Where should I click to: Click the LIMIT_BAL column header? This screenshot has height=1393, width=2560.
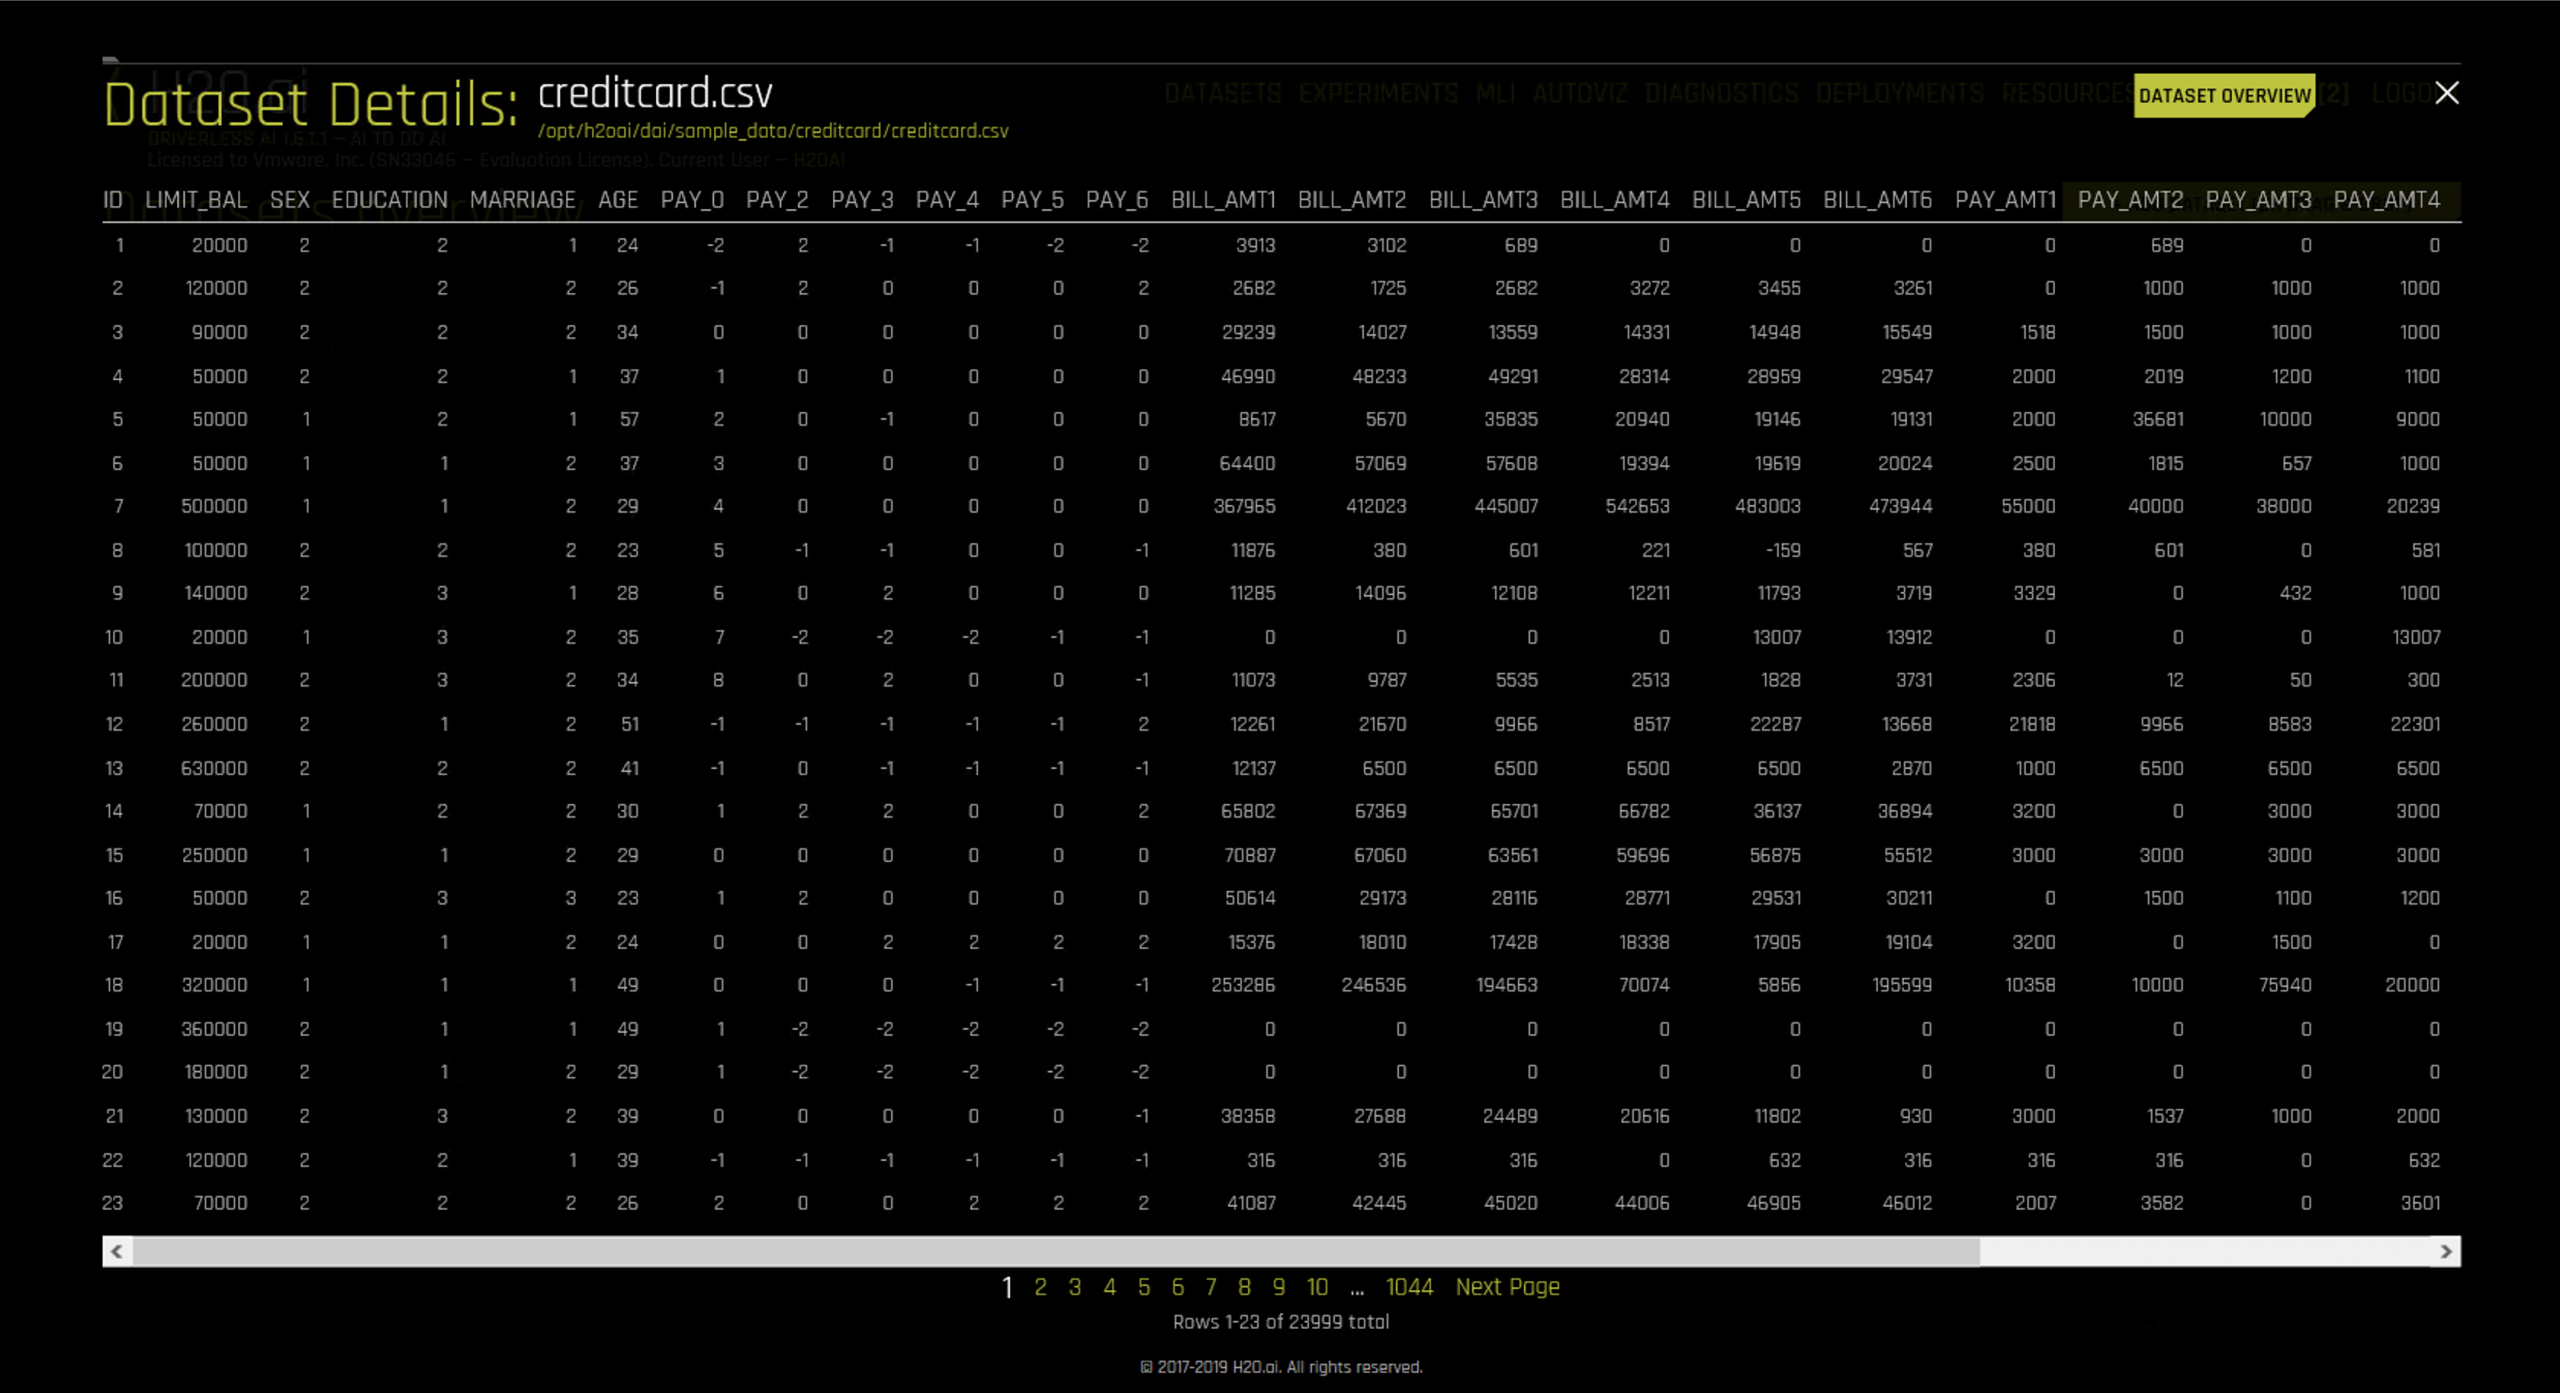tap(196, 200)
